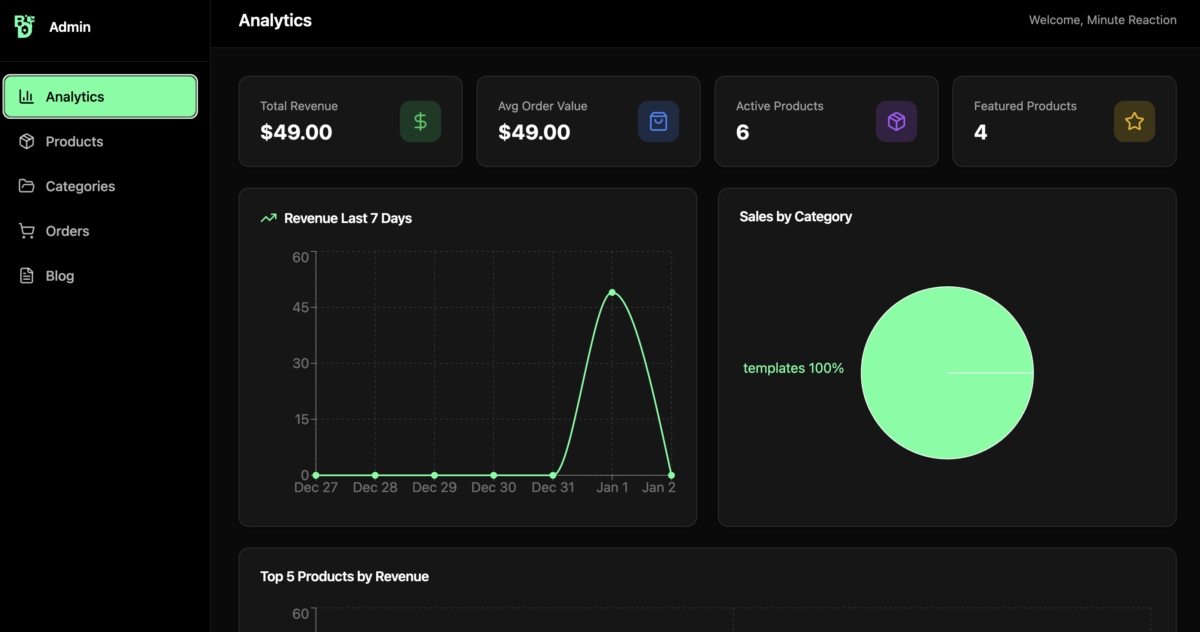Image resolution: width=1200 pixels, height=632 pixels.
Task: Click the templates 100% pie label
Action: pos(793,368)
